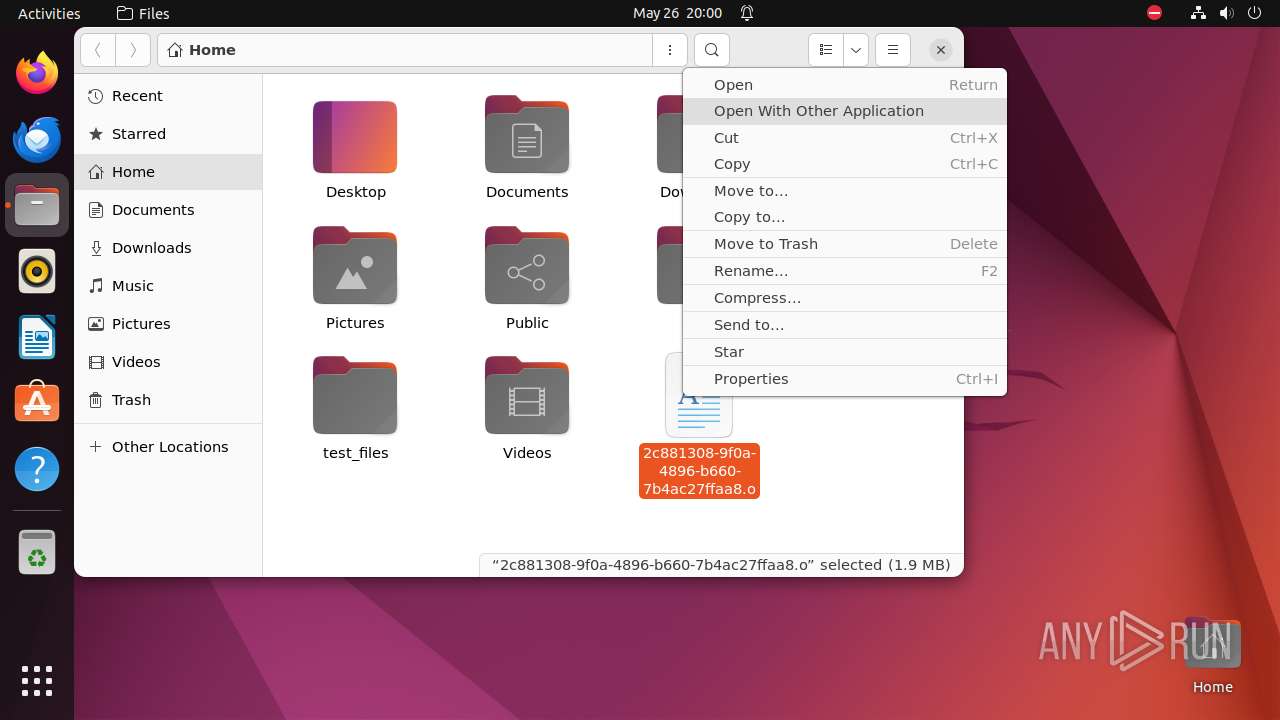Open Music in the sidebar

tap(168, 286)
